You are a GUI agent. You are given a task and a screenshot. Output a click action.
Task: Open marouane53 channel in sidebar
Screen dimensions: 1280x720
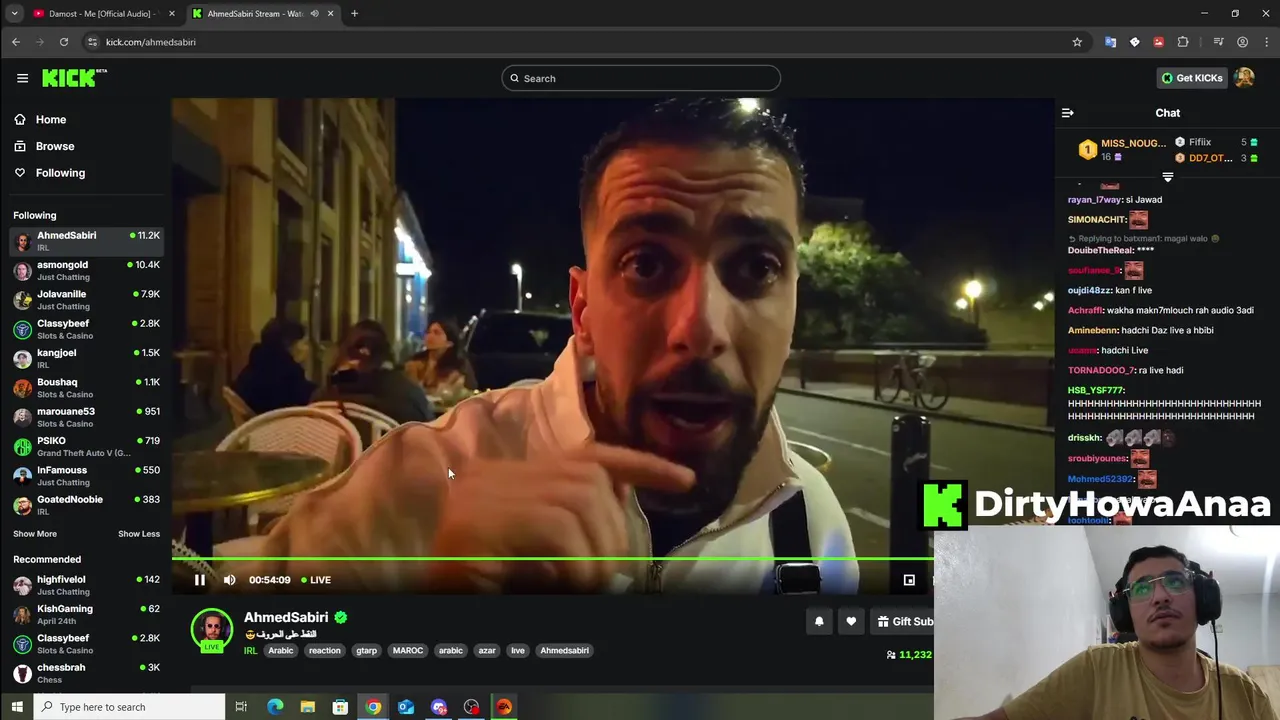pos(86,417)
